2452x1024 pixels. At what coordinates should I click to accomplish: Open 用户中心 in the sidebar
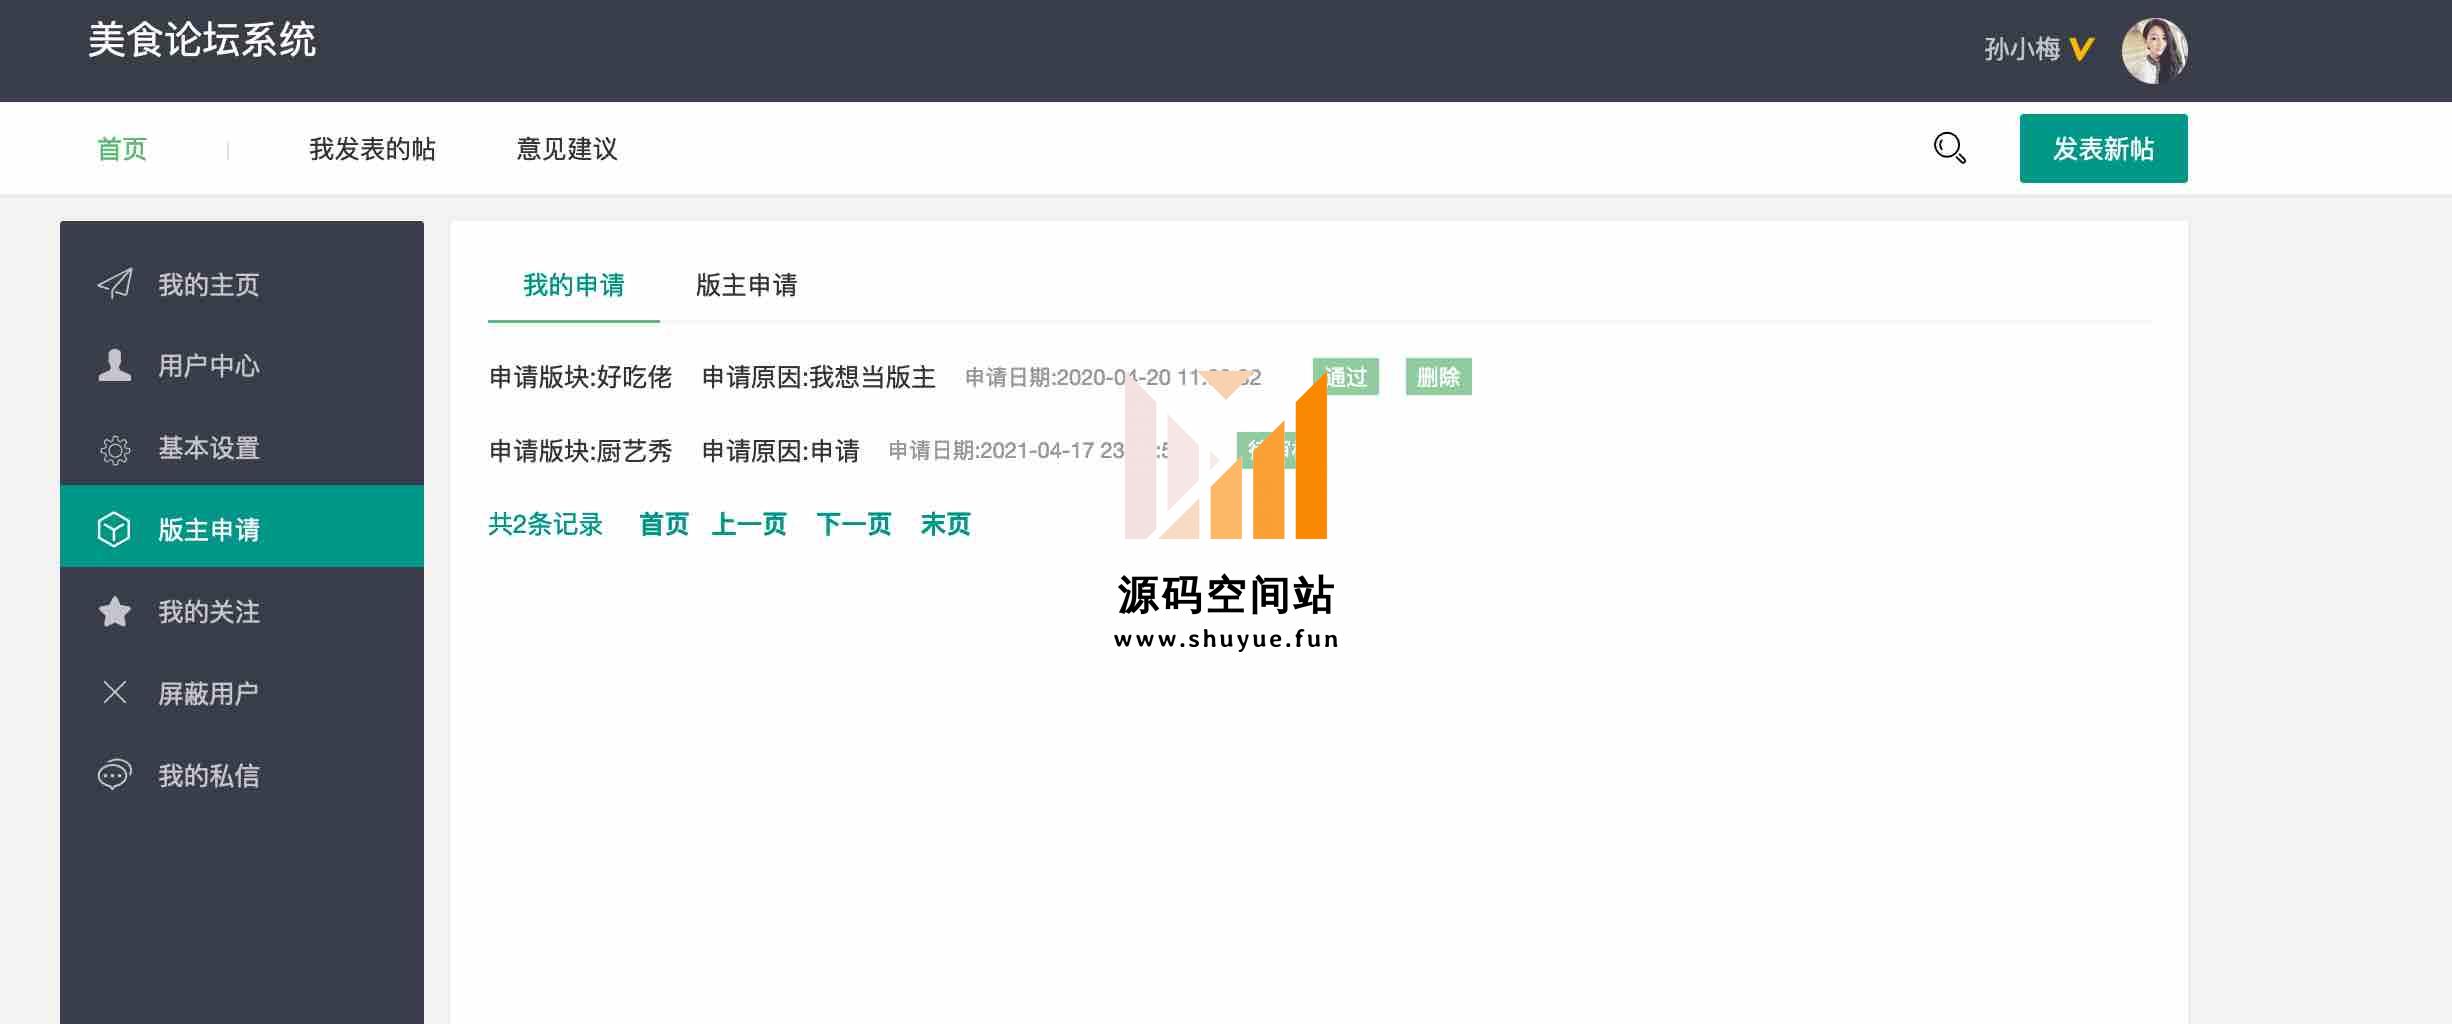pos(242,365)
